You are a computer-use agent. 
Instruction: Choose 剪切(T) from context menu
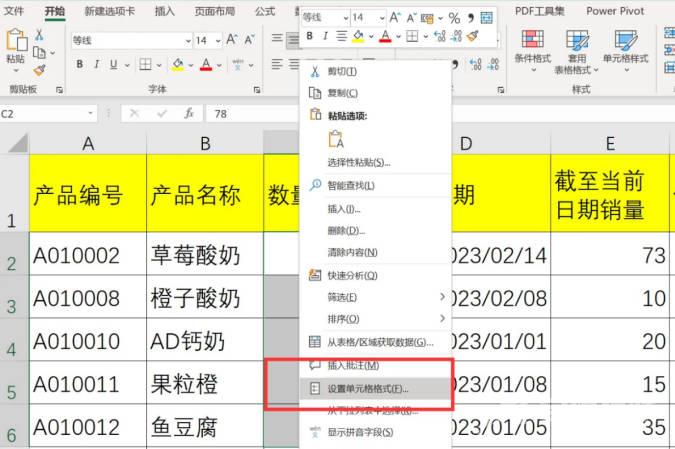[x=375, y=71]
